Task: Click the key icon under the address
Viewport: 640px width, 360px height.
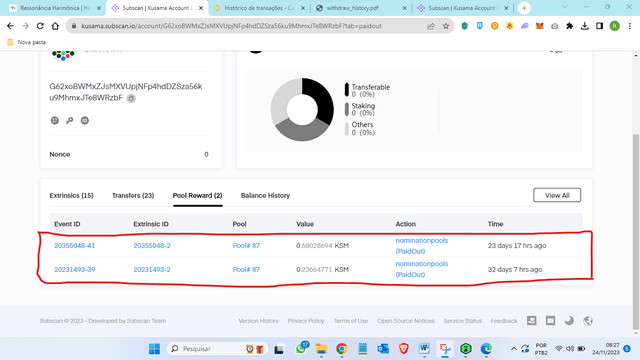Action: (x=70, y=120)
